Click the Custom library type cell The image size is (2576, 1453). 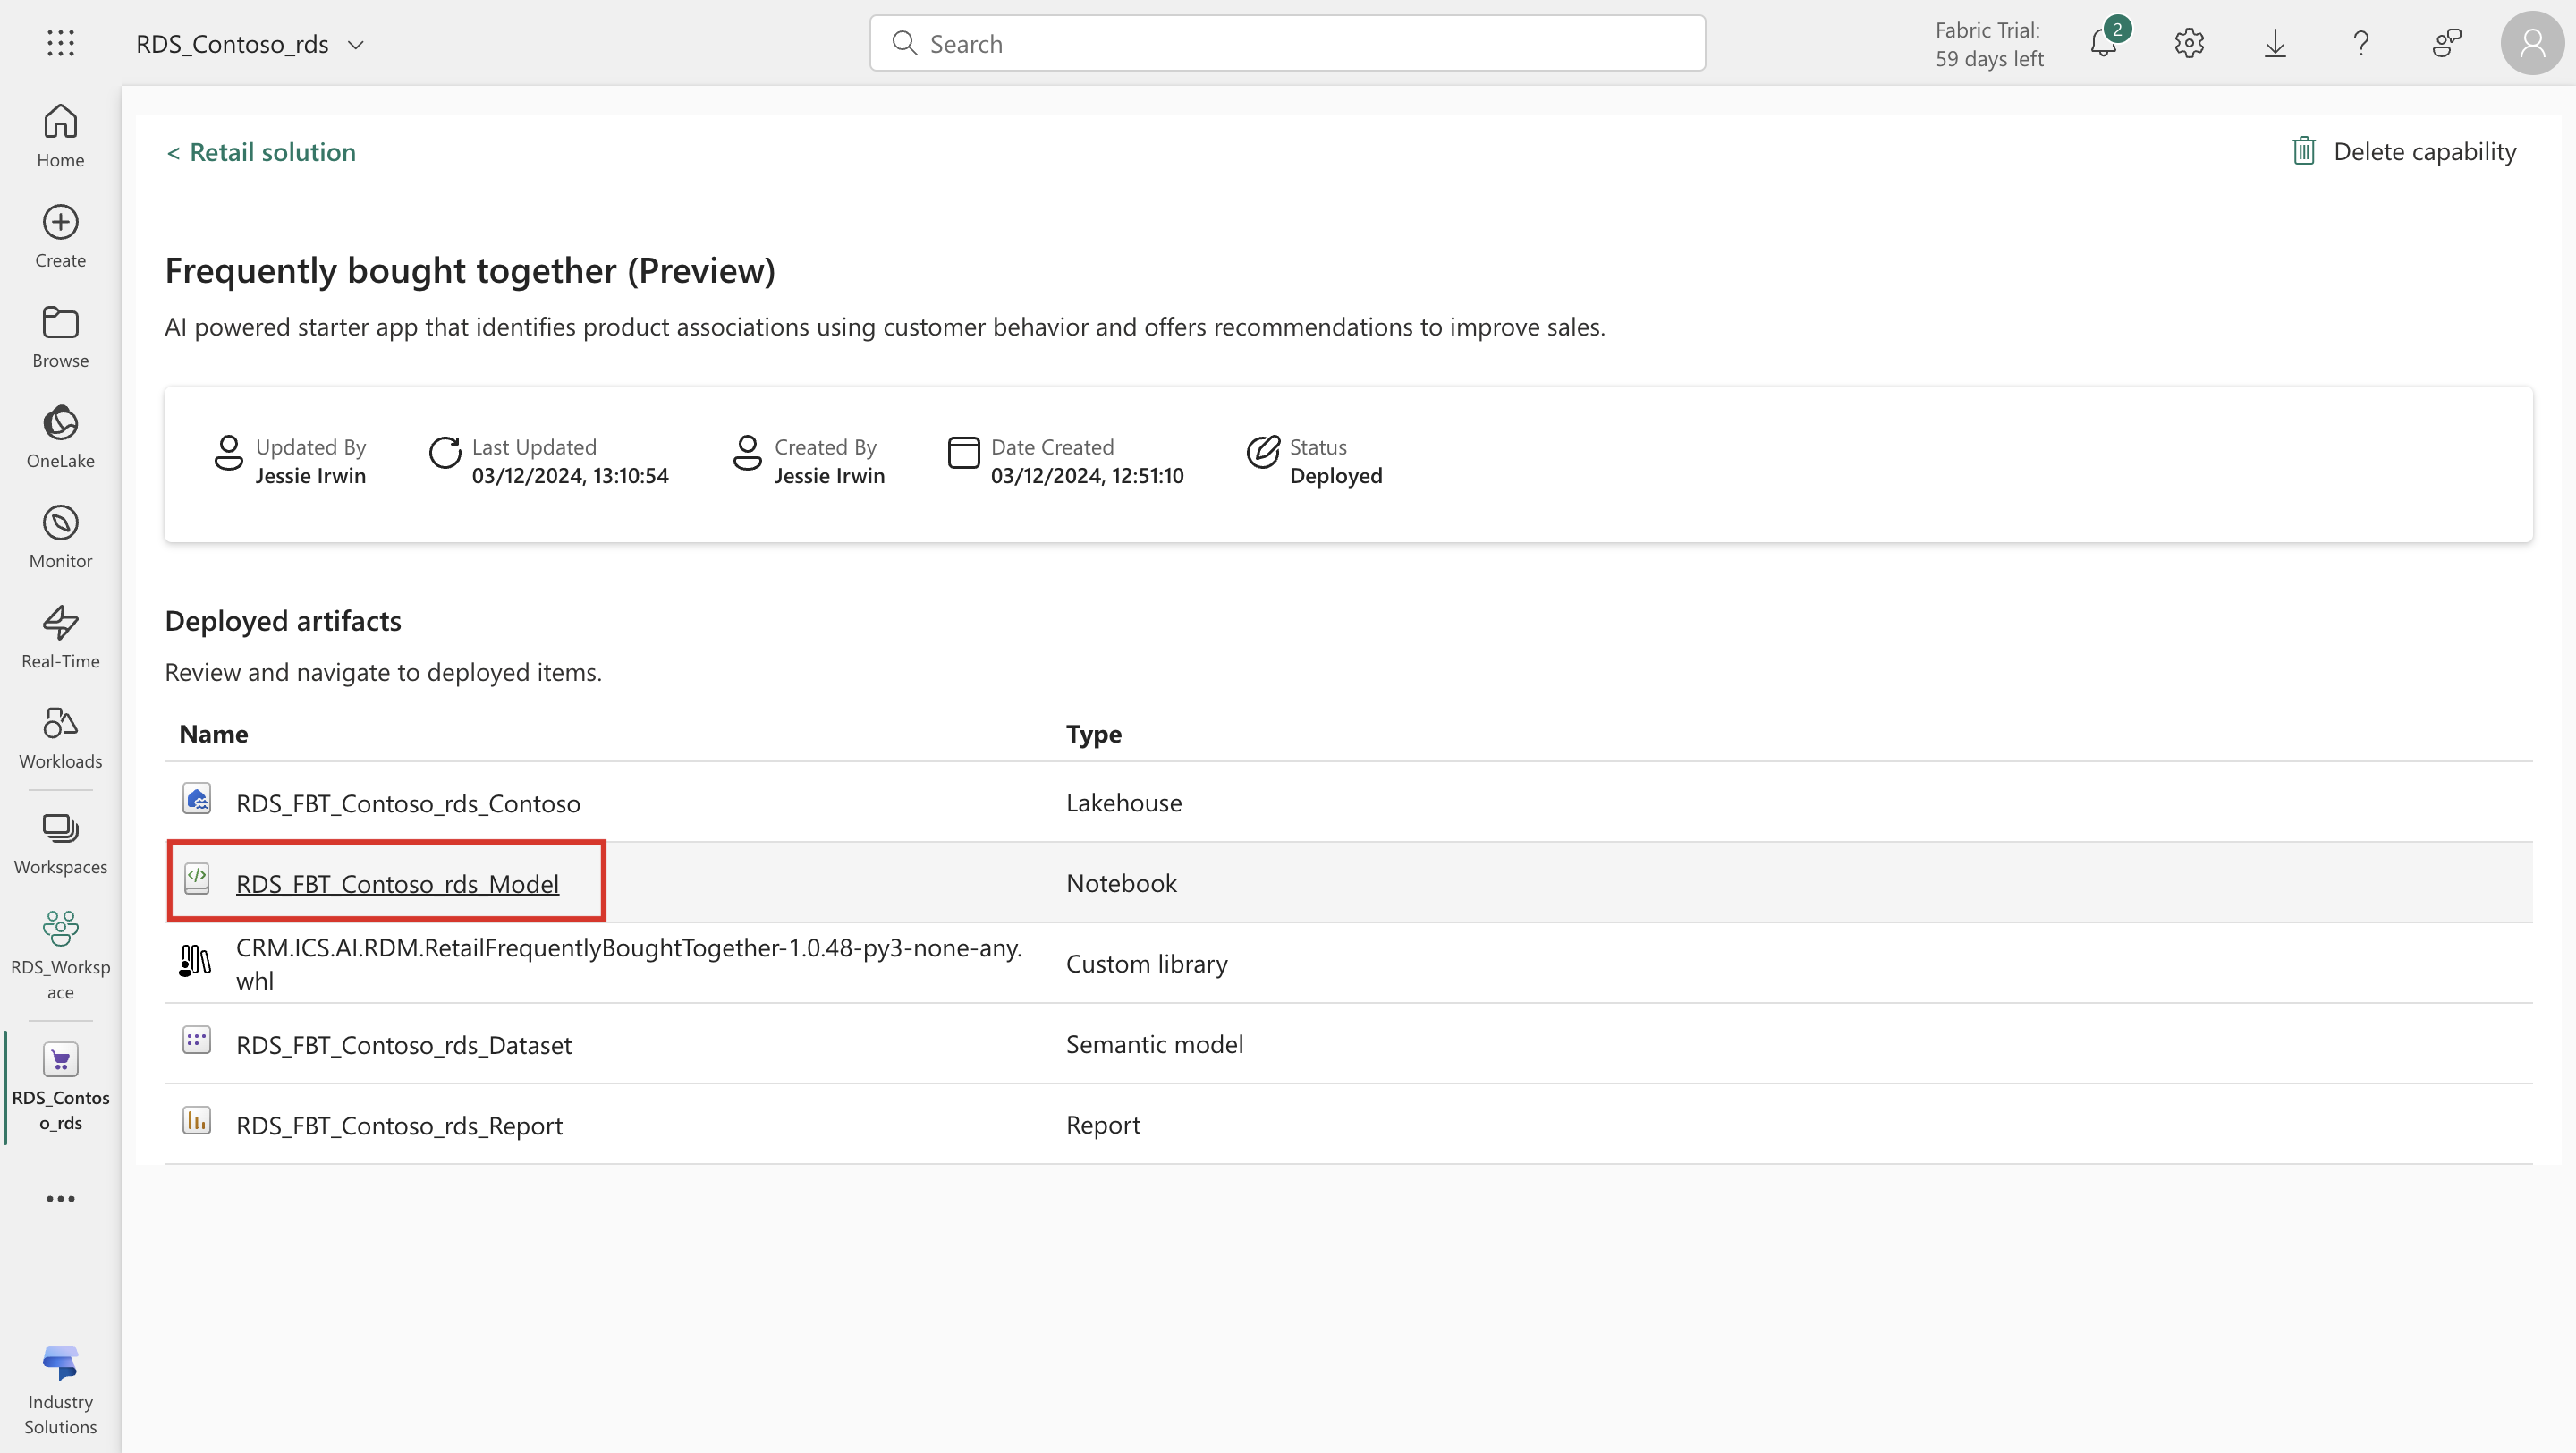tap(1146, 963)
